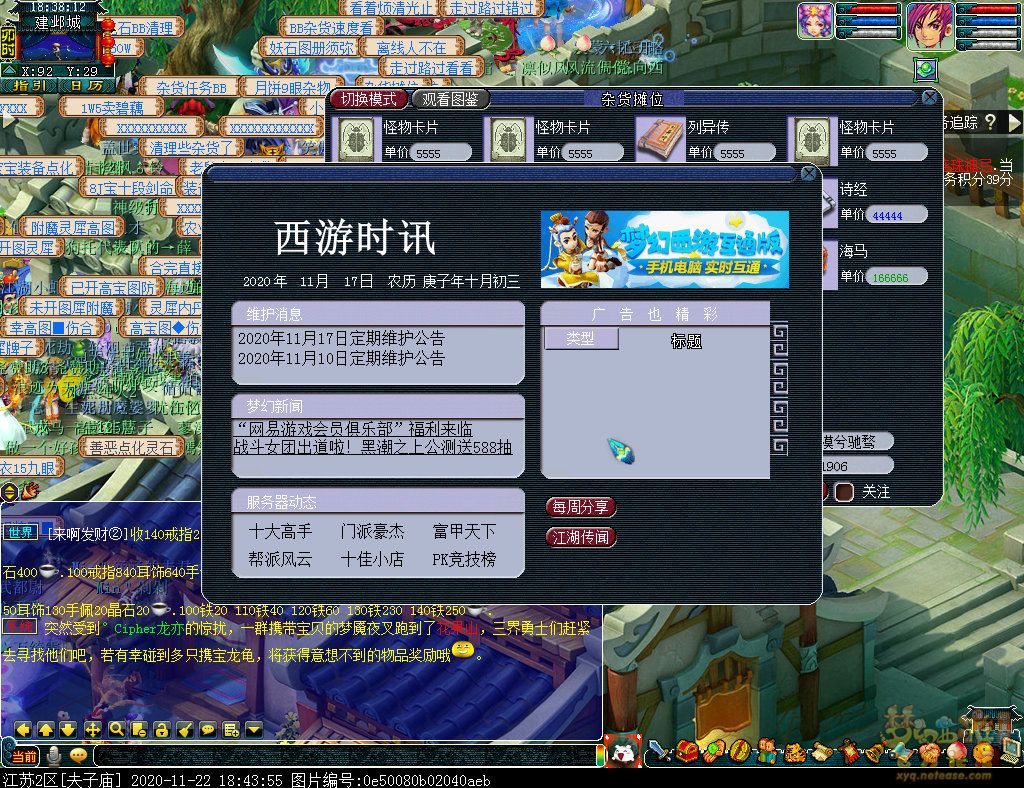Open 十大高手 server ranking
Image resolution: width=1024 pixels, height=788 pixels.
point(280,531)
